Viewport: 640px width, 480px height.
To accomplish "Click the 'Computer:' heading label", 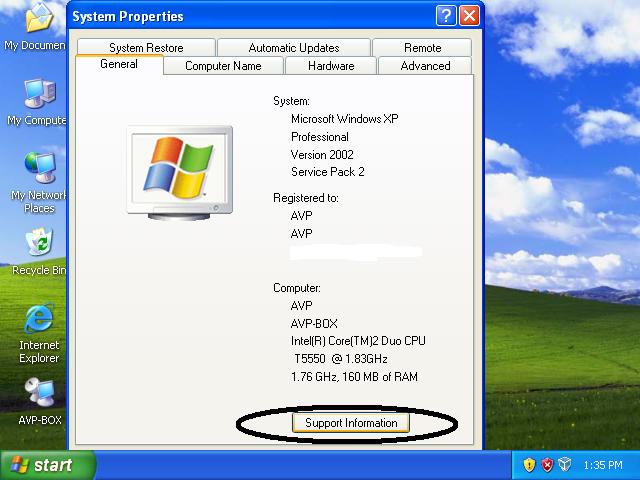I will pos(297,288).
